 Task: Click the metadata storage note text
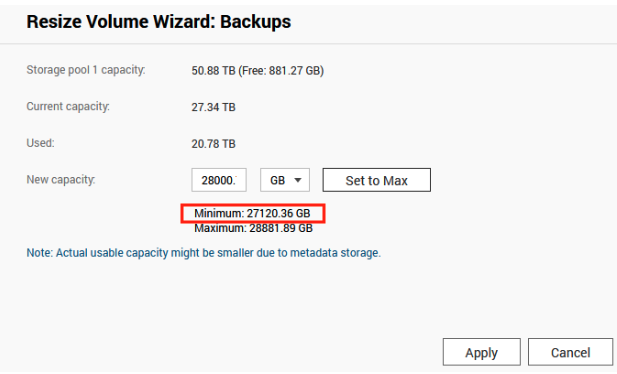203,253
